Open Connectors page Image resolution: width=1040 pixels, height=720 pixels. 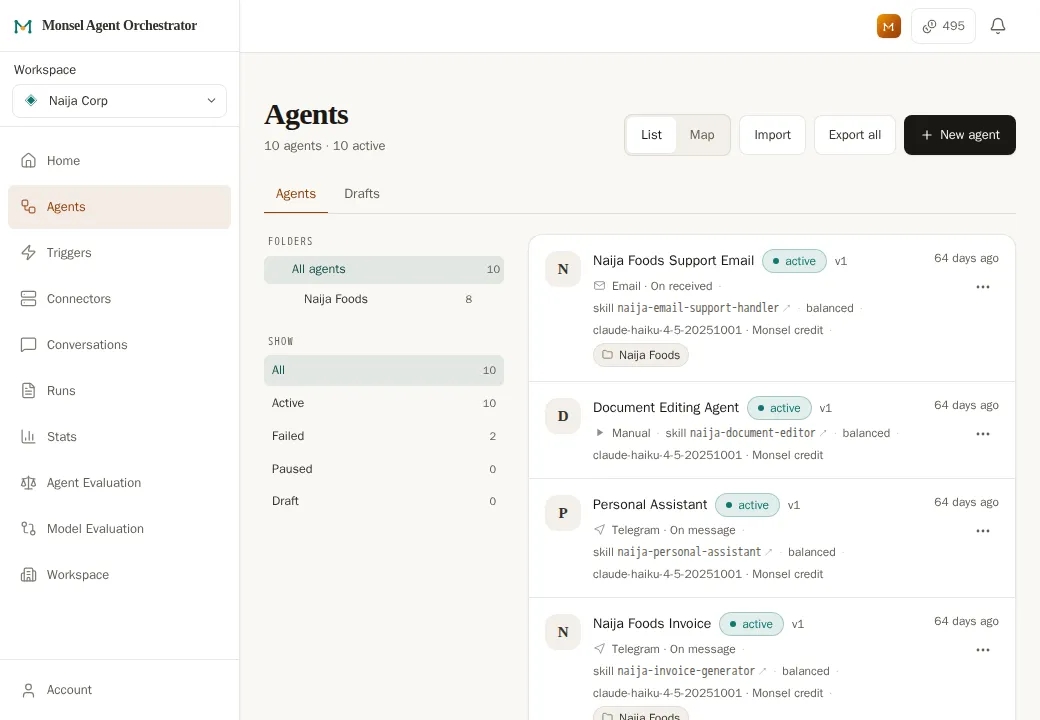119,299
